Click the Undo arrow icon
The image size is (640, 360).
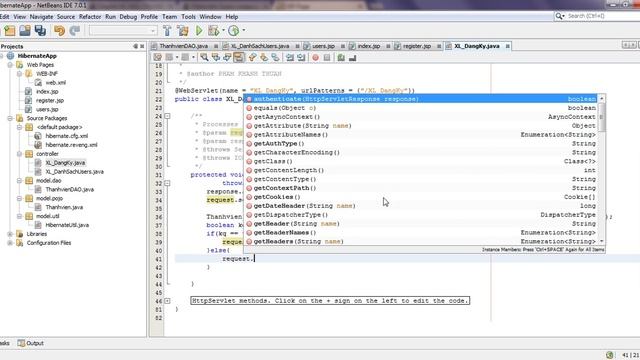60,31
